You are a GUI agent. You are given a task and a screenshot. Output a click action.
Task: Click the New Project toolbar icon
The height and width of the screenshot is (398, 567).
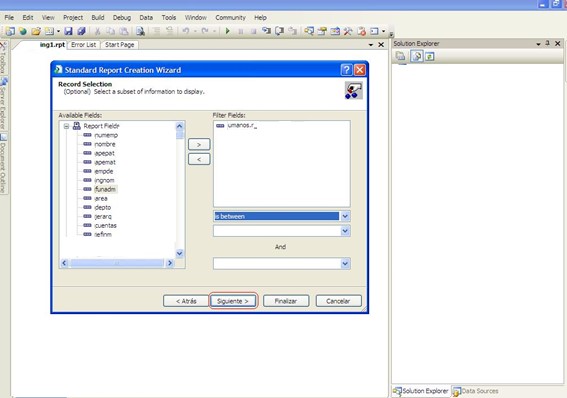pos(10,31)
